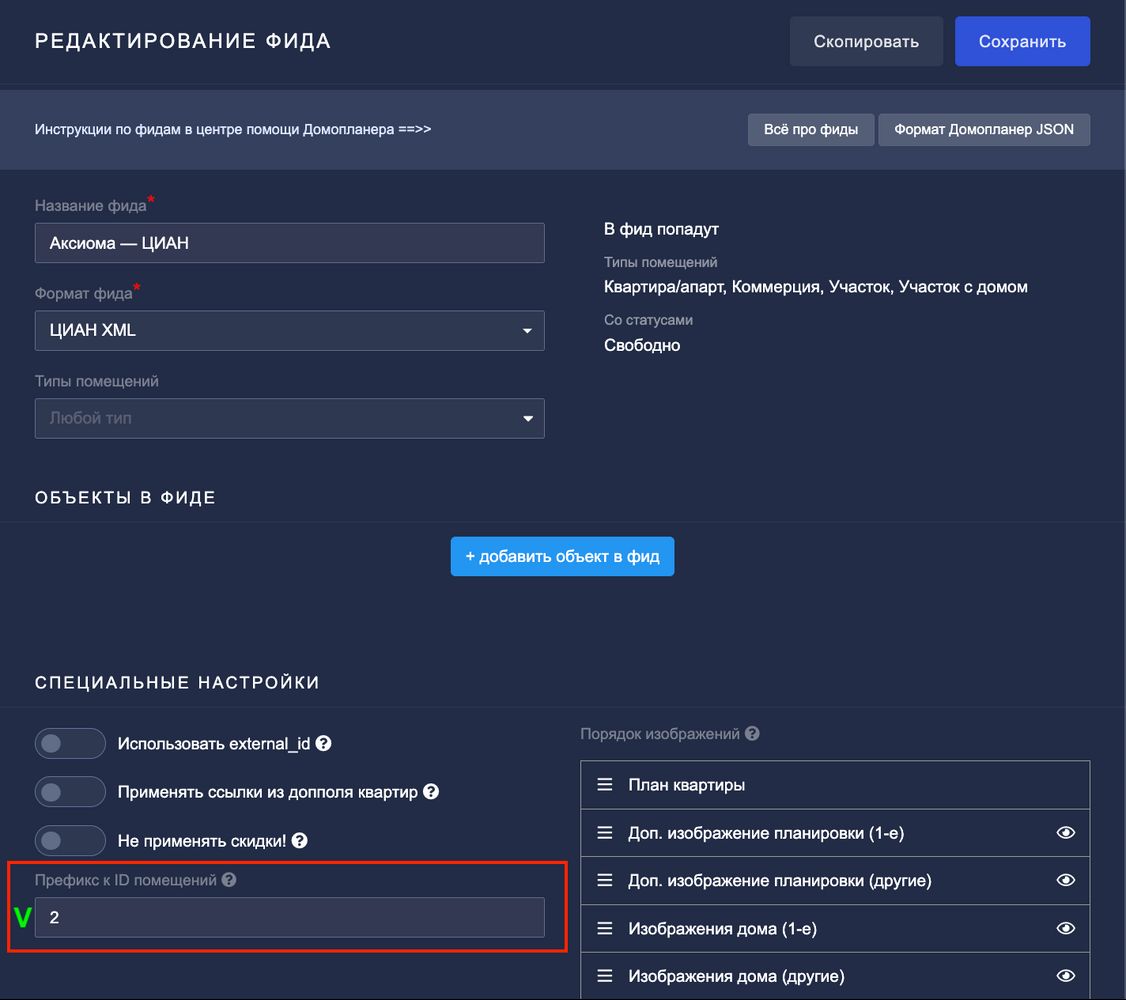The height and width of the screenshot is (1000, 1126).
Task: Click help icon next to Использовать external_id
Action: (x=323, y=744)
